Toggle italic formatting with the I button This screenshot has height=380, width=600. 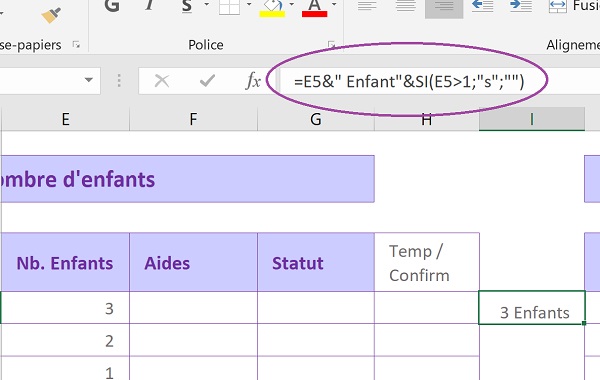(150, 6)
